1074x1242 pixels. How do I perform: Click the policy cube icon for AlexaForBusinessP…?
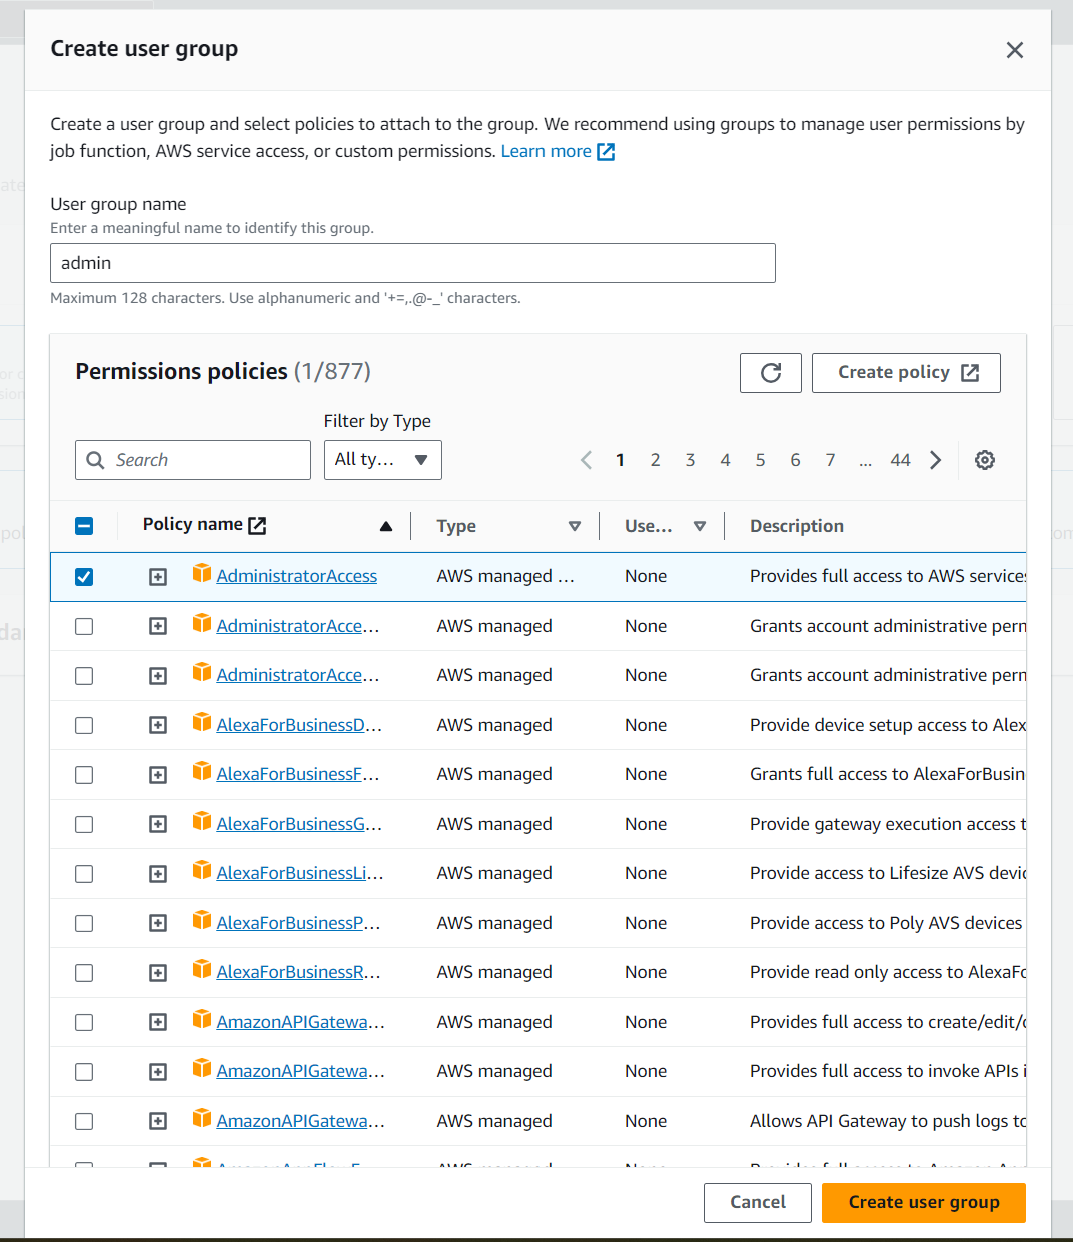pyautogui.click(x=202, y=920)
